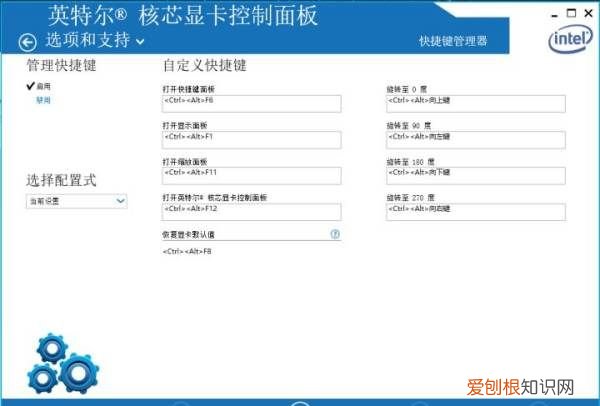
Task: Maximize the control panel window
Action: pos(571,13)
